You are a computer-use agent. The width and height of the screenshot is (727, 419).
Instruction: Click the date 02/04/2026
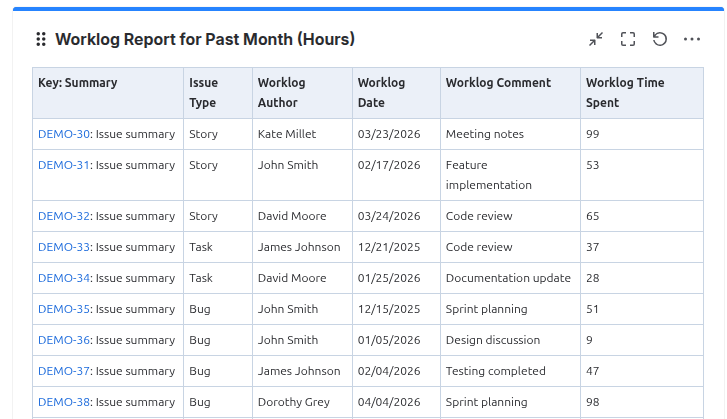tap(389, 371)
